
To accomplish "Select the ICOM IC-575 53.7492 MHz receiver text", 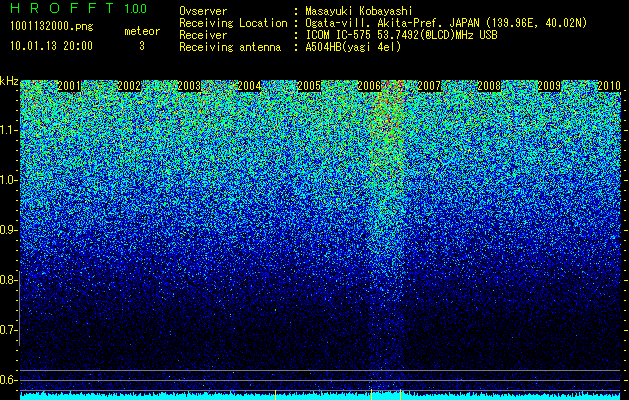I will (x=401, y=35).
